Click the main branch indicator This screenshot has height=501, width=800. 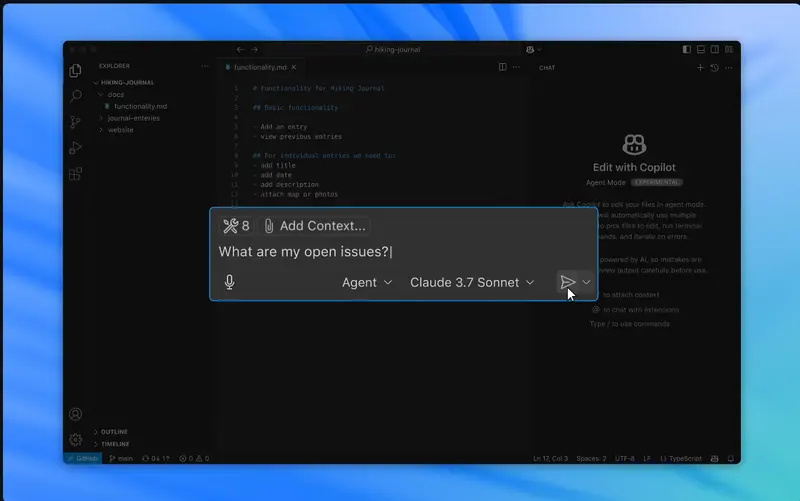click(x=120, y=458)
